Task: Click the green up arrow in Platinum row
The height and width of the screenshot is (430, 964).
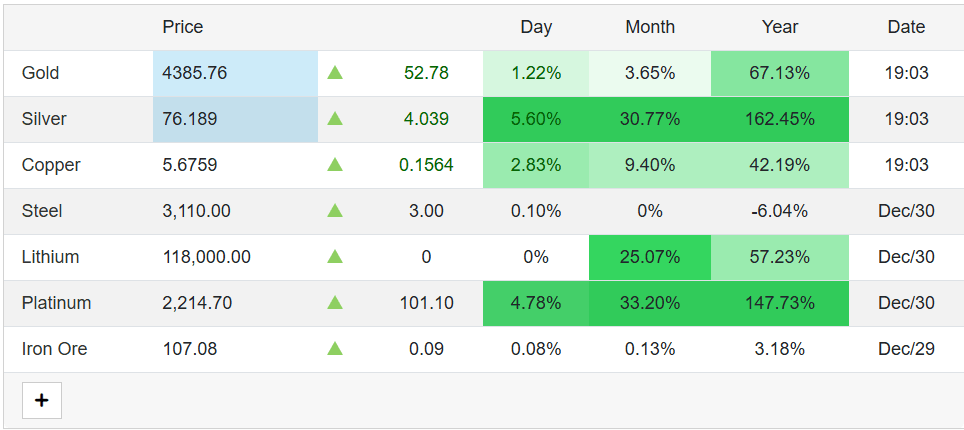Action: [334, 303]
